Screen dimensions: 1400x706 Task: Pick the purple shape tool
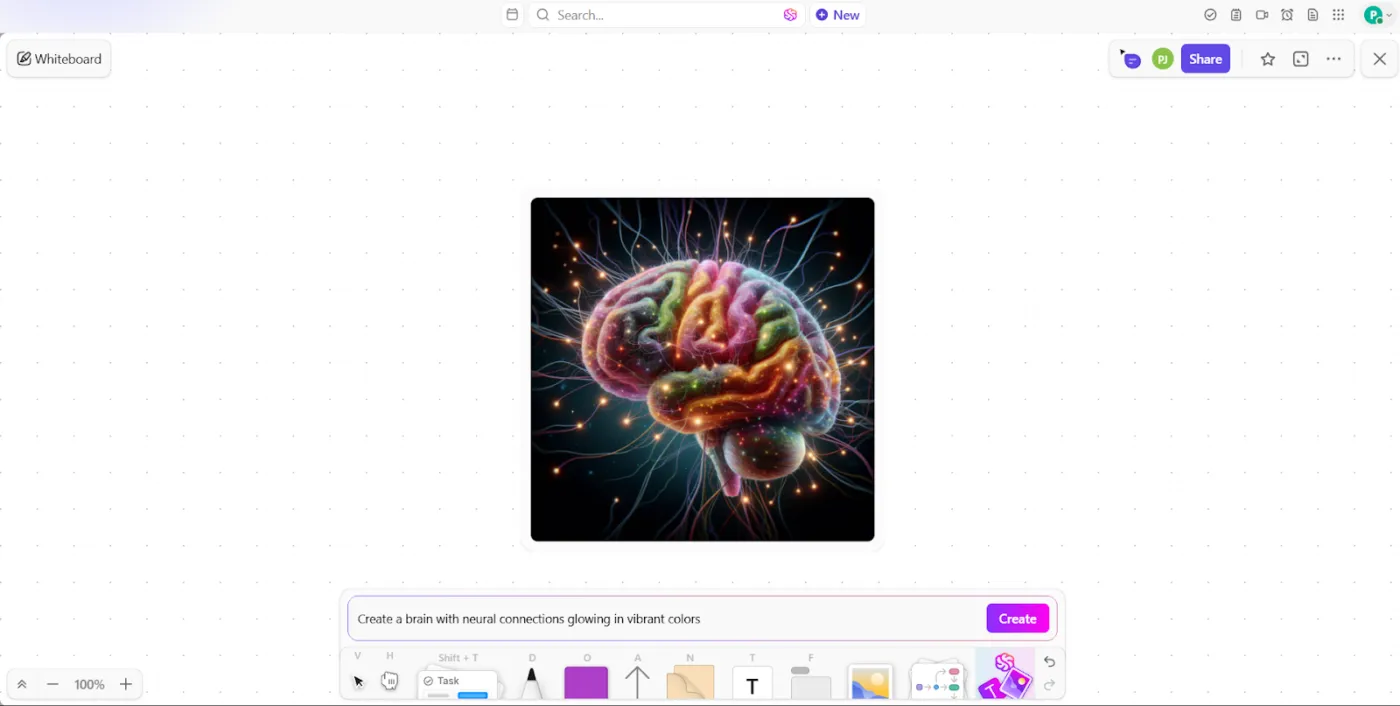(x=586, y=683)
